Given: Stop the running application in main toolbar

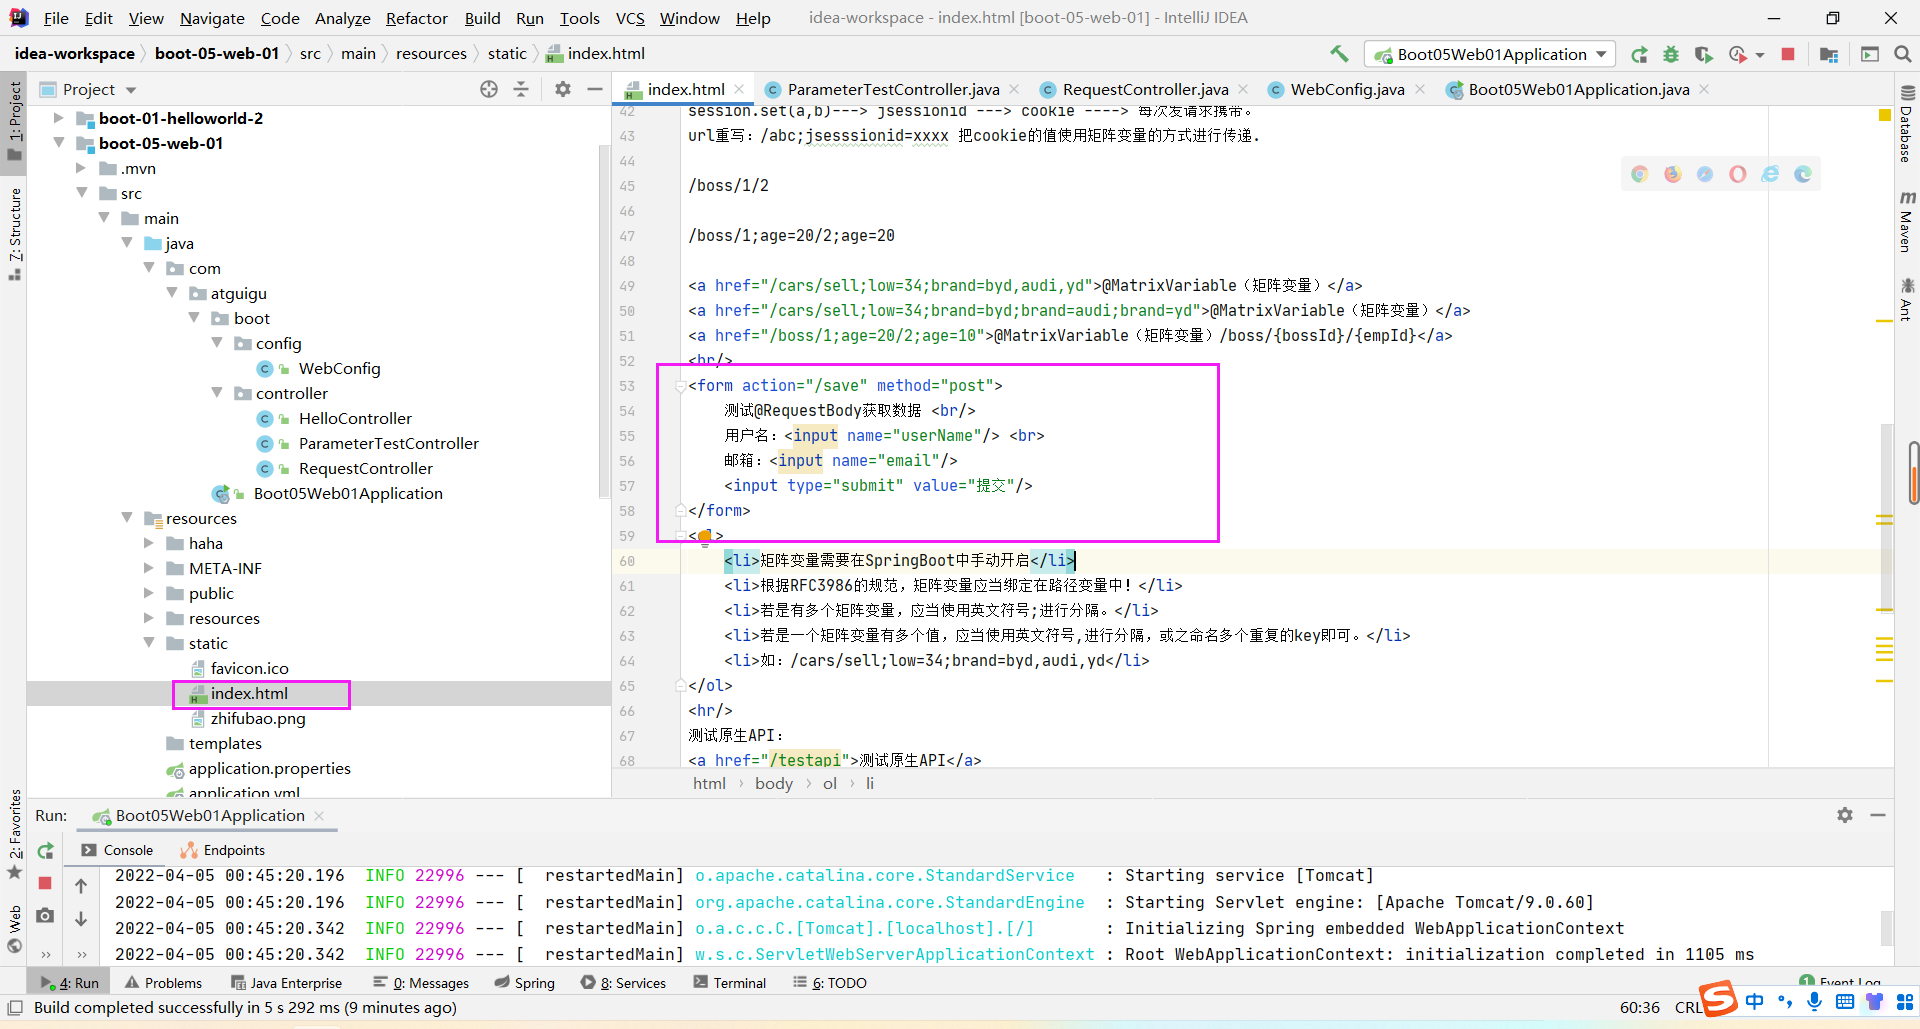Looking at the screenshot, I should (x=1788, y=54).
